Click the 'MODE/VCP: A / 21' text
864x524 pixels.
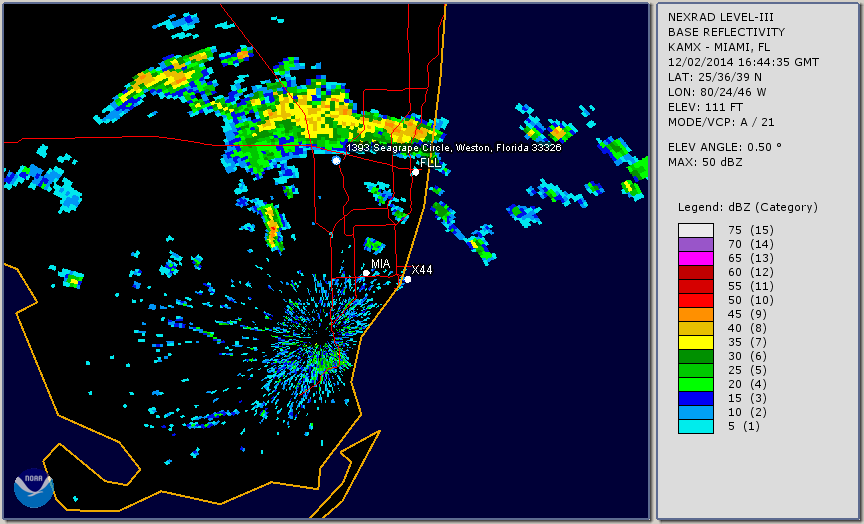pyautogui.click(x=721, y=122)
